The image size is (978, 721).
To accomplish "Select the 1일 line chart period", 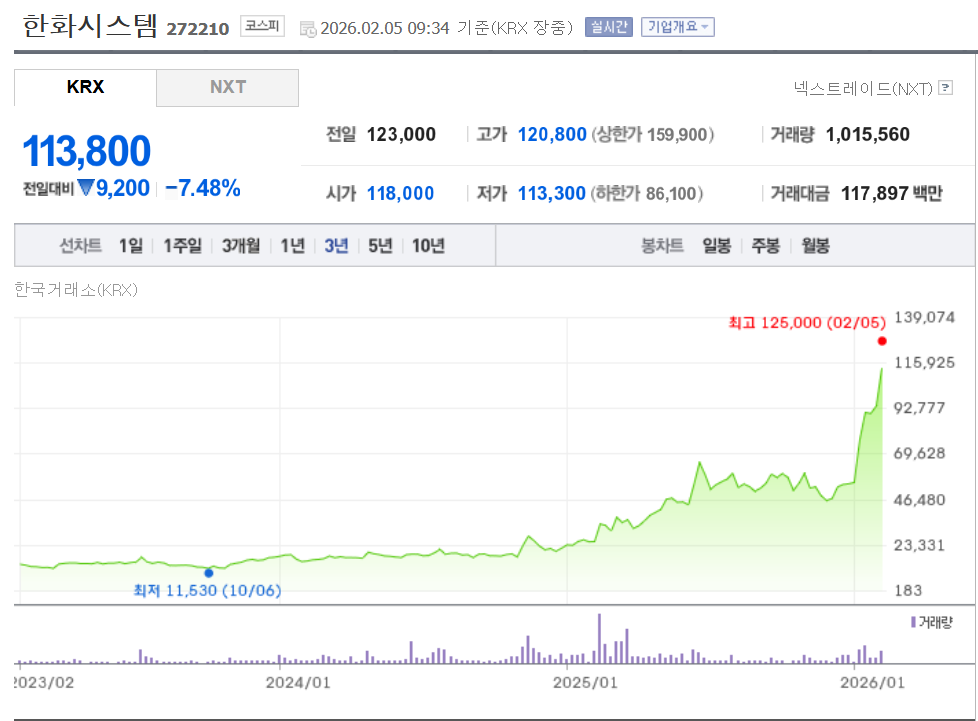I will (x=131, y=246).
